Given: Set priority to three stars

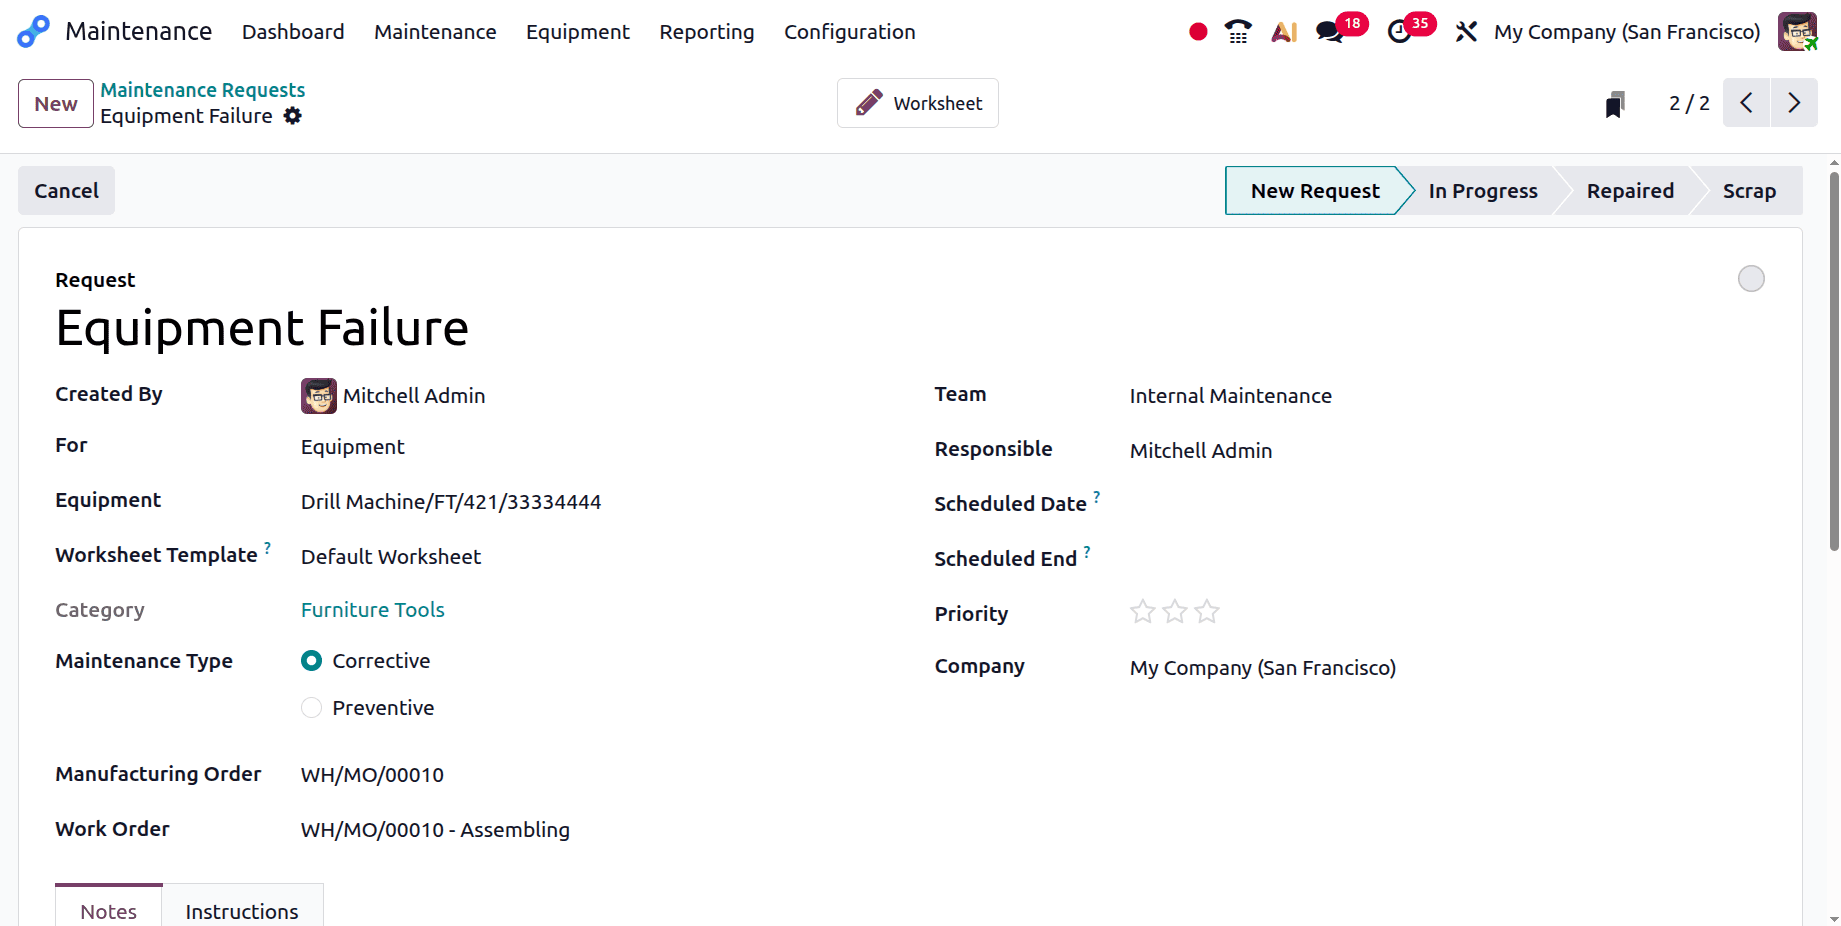Looking at the screenshot, I should 1207,612.
